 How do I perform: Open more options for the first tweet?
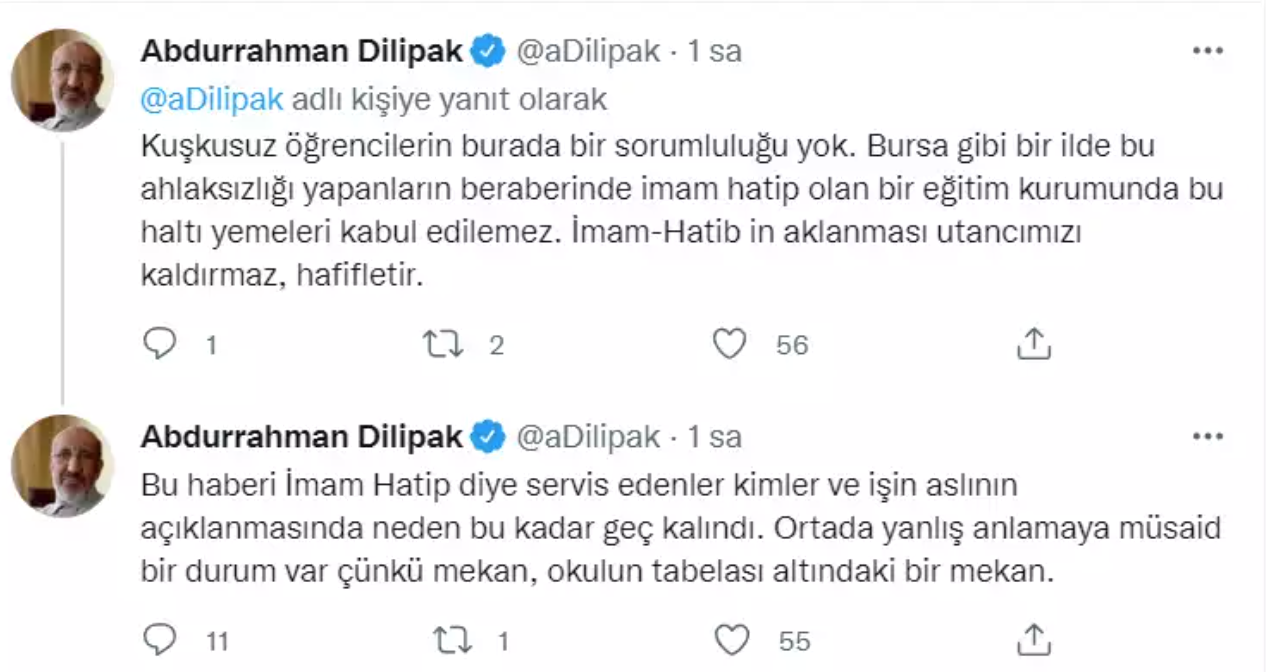[1208, 51]
